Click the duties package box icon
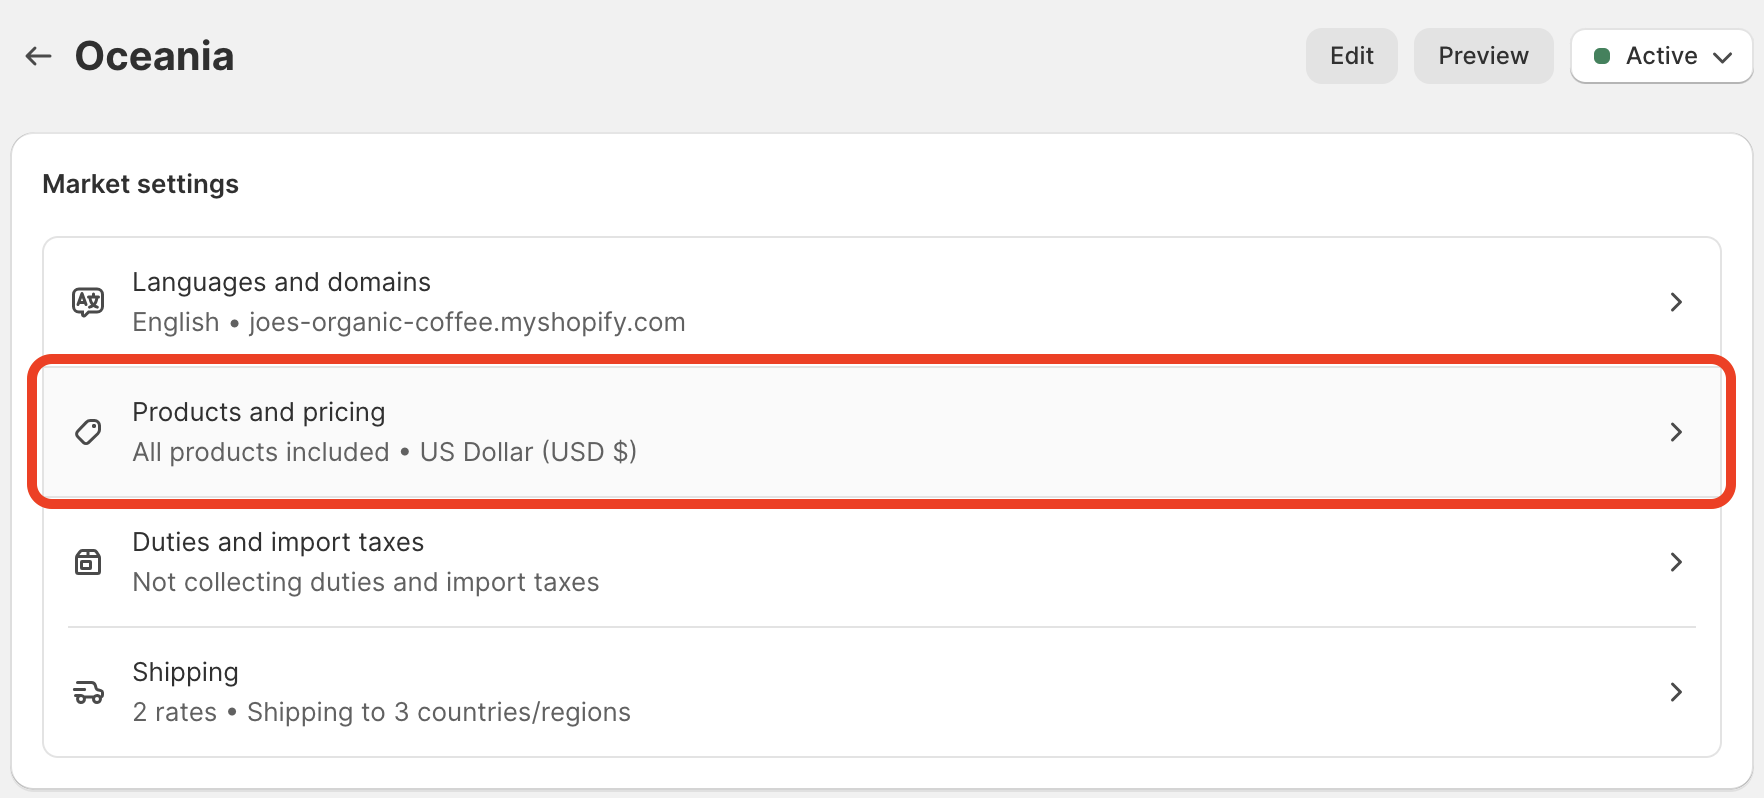Image resolution: width=1764 pixels, height=798 pixels. point(88,562)
